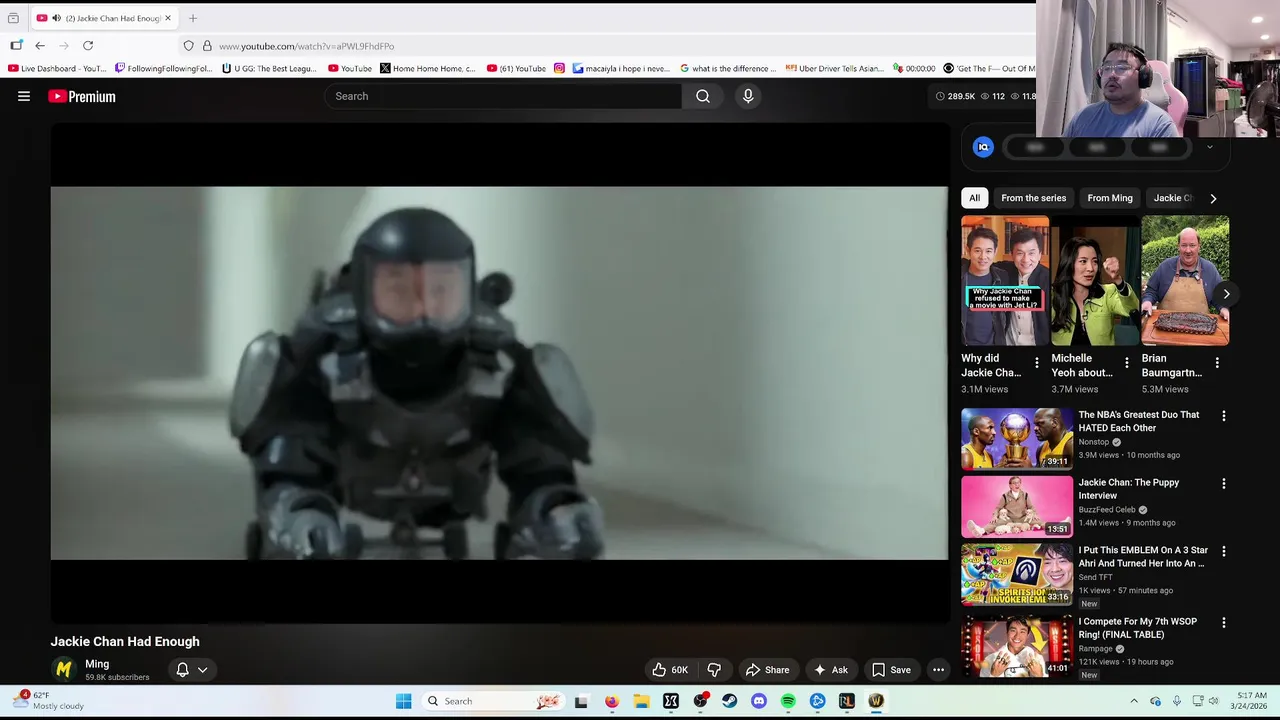Open options for the WSOP Ring video
The image size is (1280, 720).
coord(1223,623)
